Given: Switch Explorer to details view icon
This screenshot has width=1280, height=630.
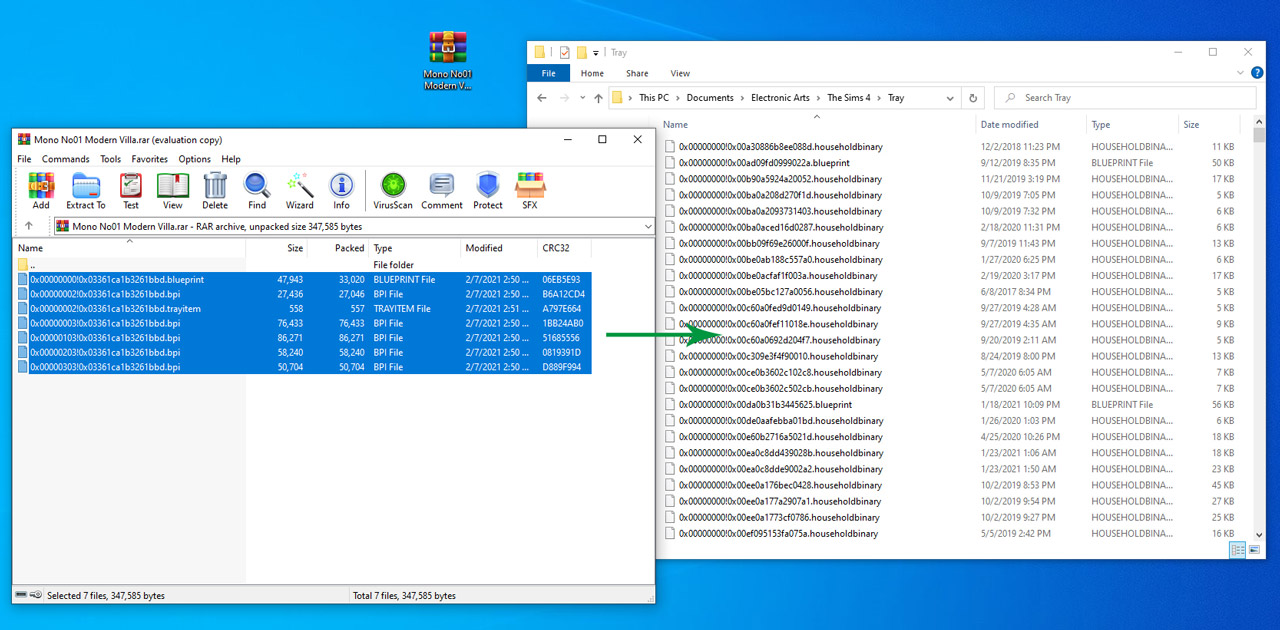Looking at the screenshot, I should click(1238, 550).
